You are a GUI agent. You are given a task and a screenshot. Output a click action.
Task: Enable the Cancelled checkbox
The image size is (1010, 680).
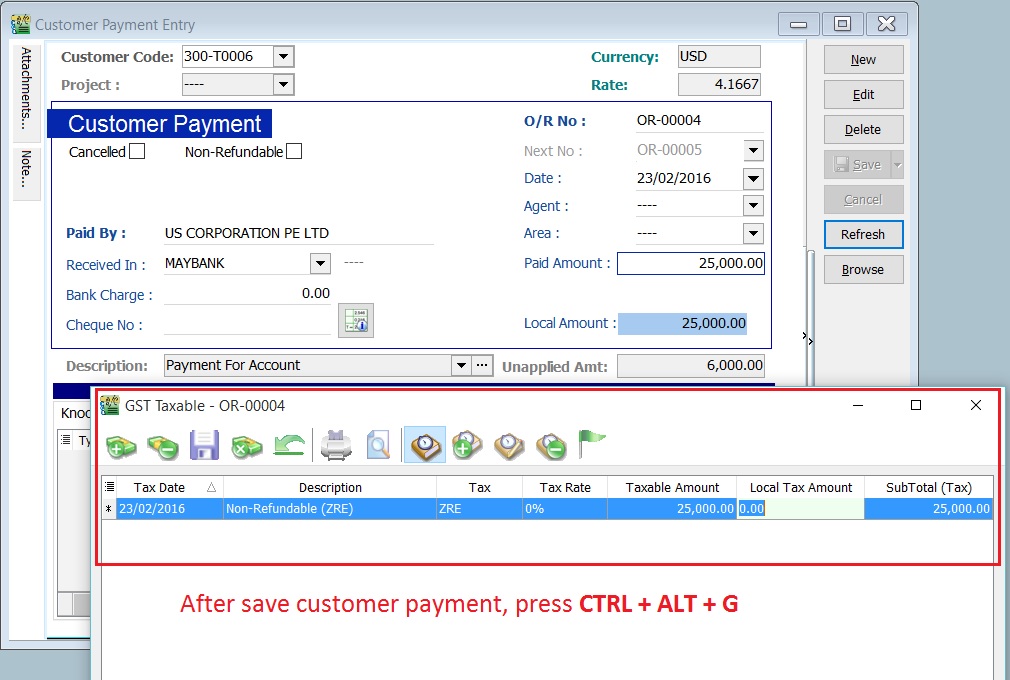135,151
